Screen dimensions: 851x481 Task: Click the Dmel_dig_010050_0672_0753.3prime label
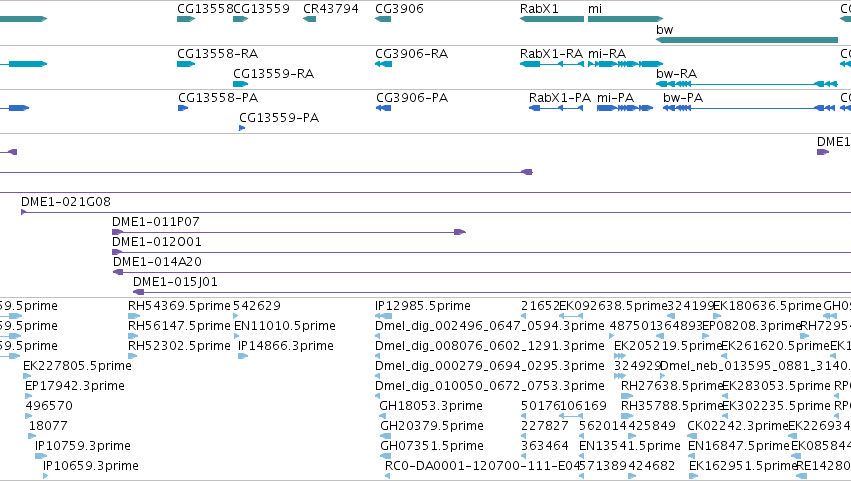[490, 387]
